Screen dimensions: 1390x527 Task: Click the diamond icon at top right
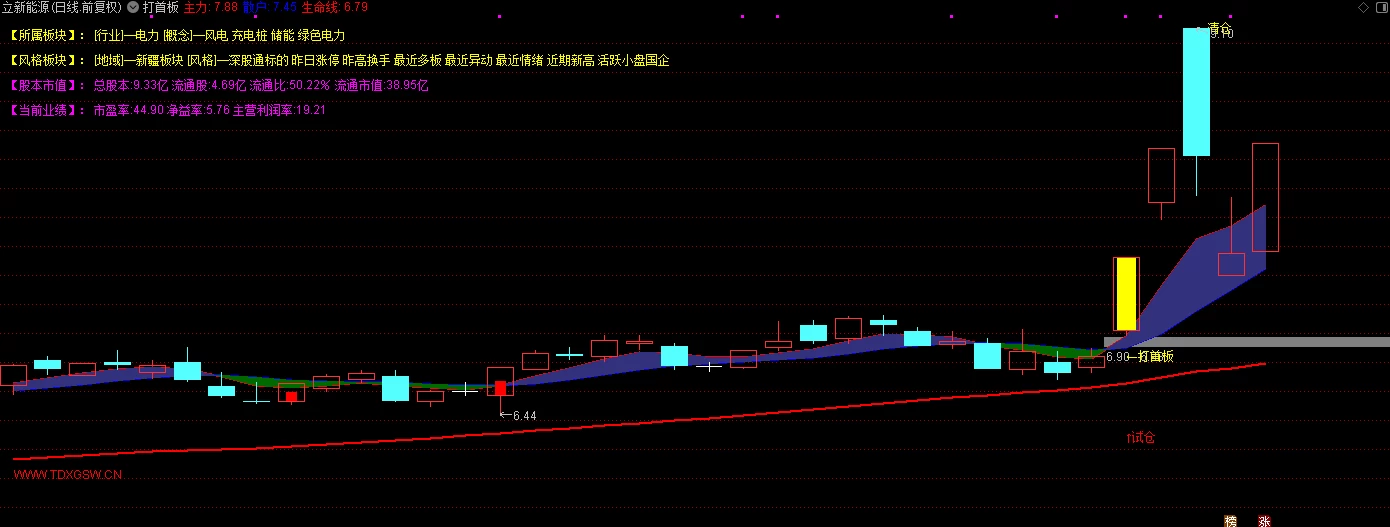(x=1362, y=7)
